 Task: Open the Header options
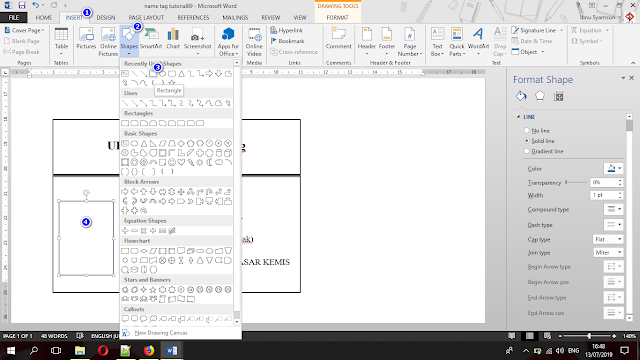point(367,42)
